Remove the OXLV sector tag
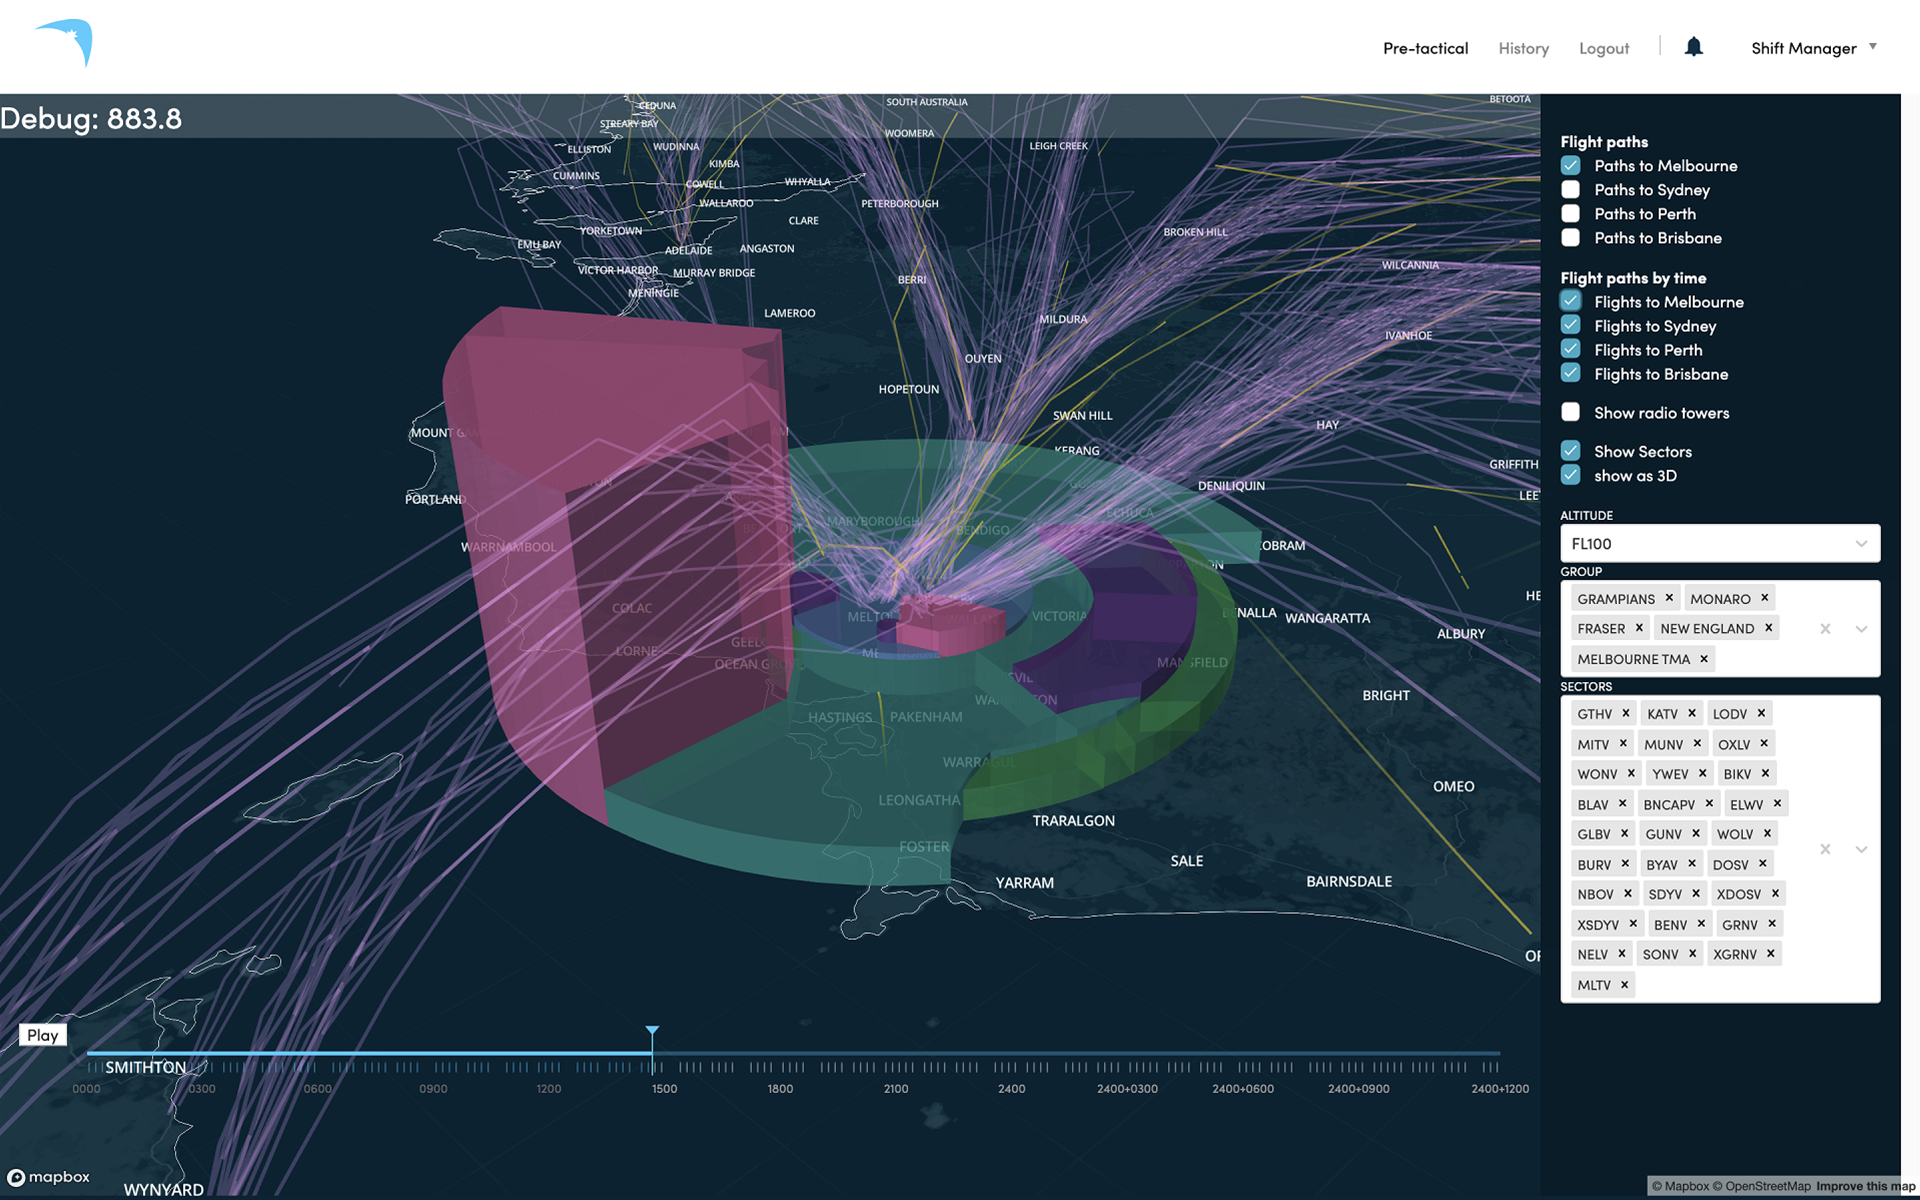Viewport: 1920px width, 1200px height. [x=1764, y=743]
